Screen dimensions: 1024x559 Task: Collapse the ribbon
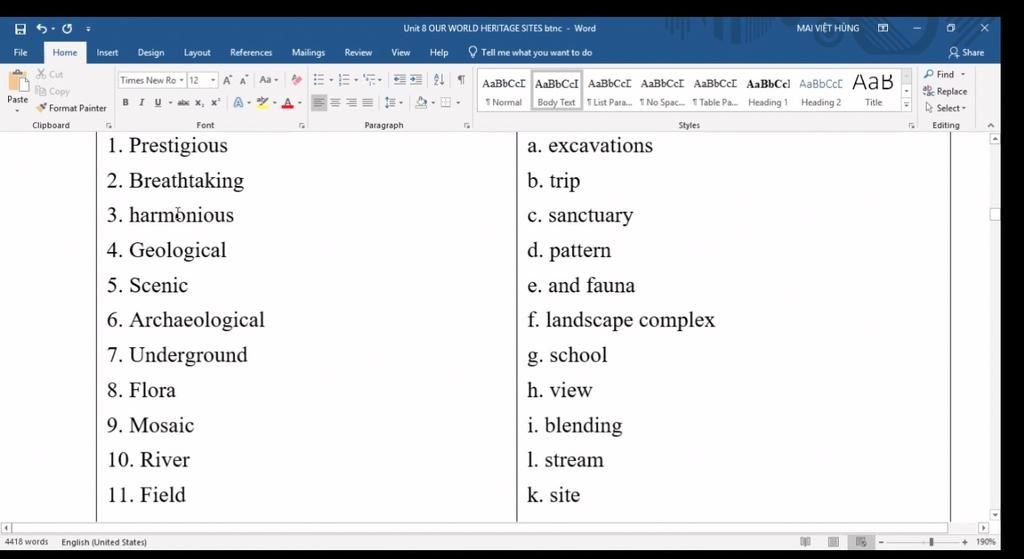991,125
